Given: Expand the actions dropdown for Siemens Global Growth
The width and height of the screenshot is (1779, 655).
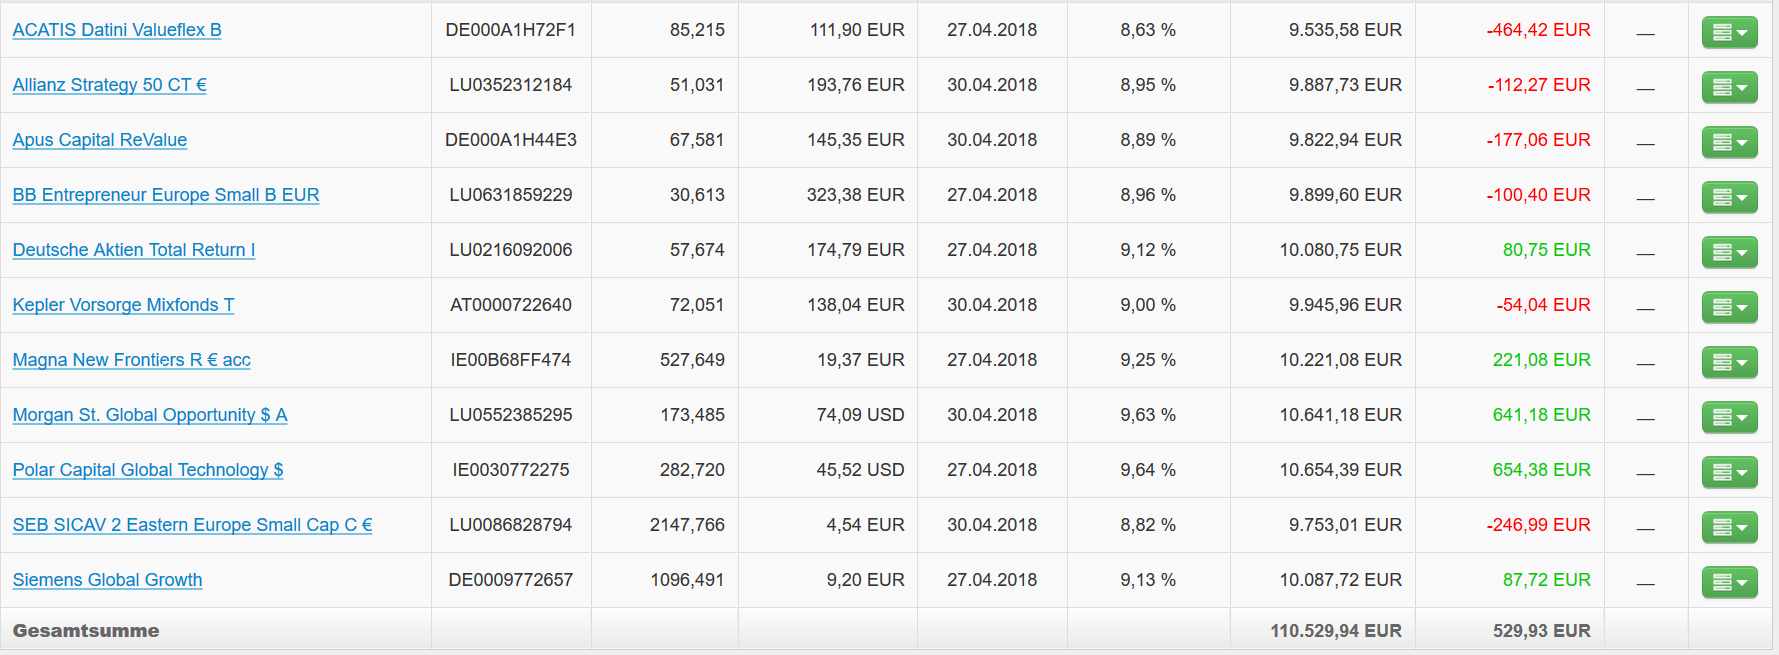Looking at the screenshot, I should pos(1729,582).
